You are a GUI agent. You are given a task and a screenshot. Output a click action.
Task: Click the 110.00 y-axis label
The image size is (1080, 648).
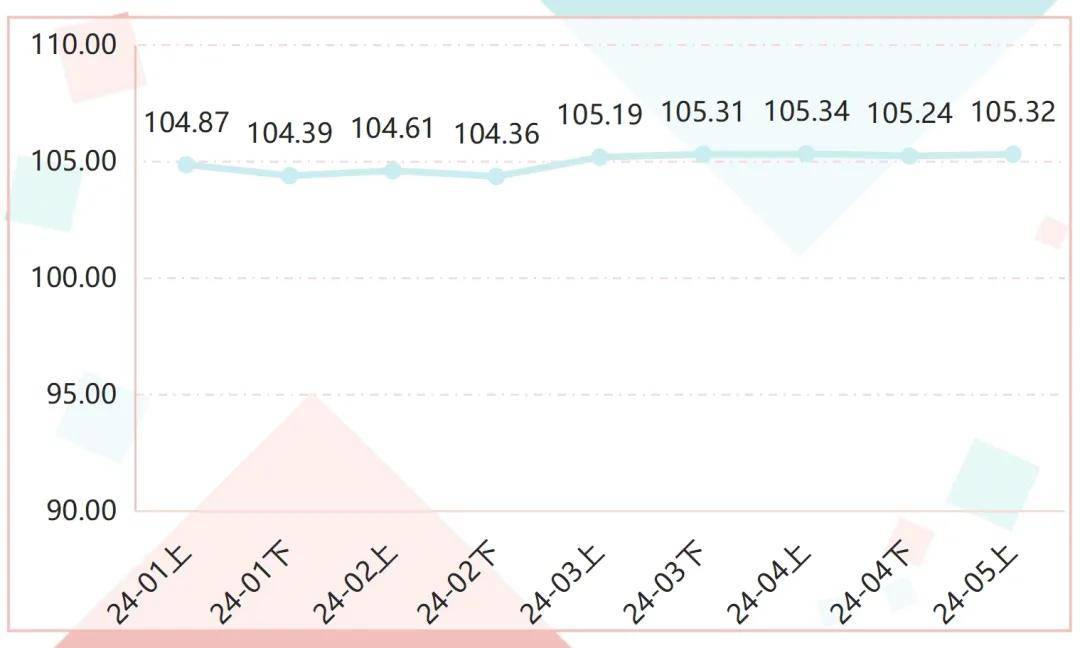74,45
